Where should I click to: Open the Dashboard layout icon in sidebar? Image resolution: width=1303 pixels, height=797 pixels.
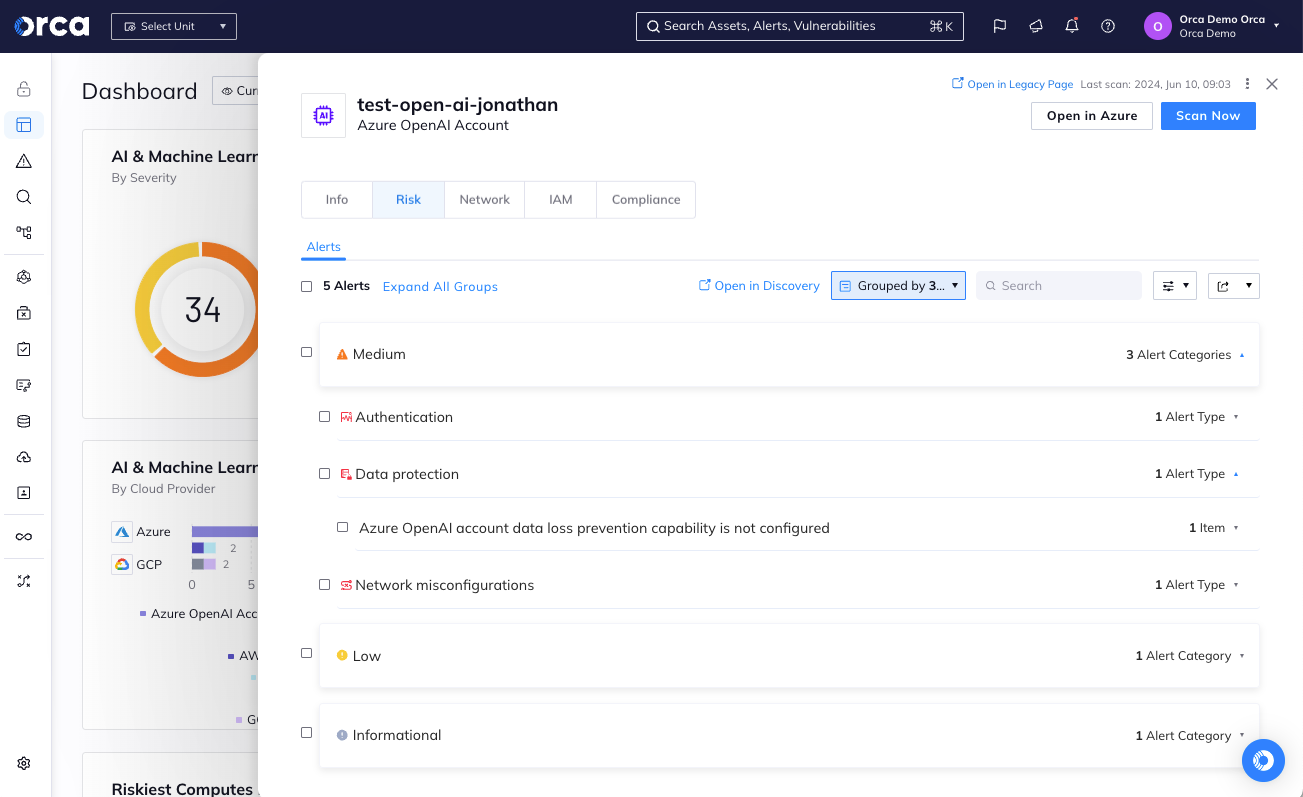point(24,125)
